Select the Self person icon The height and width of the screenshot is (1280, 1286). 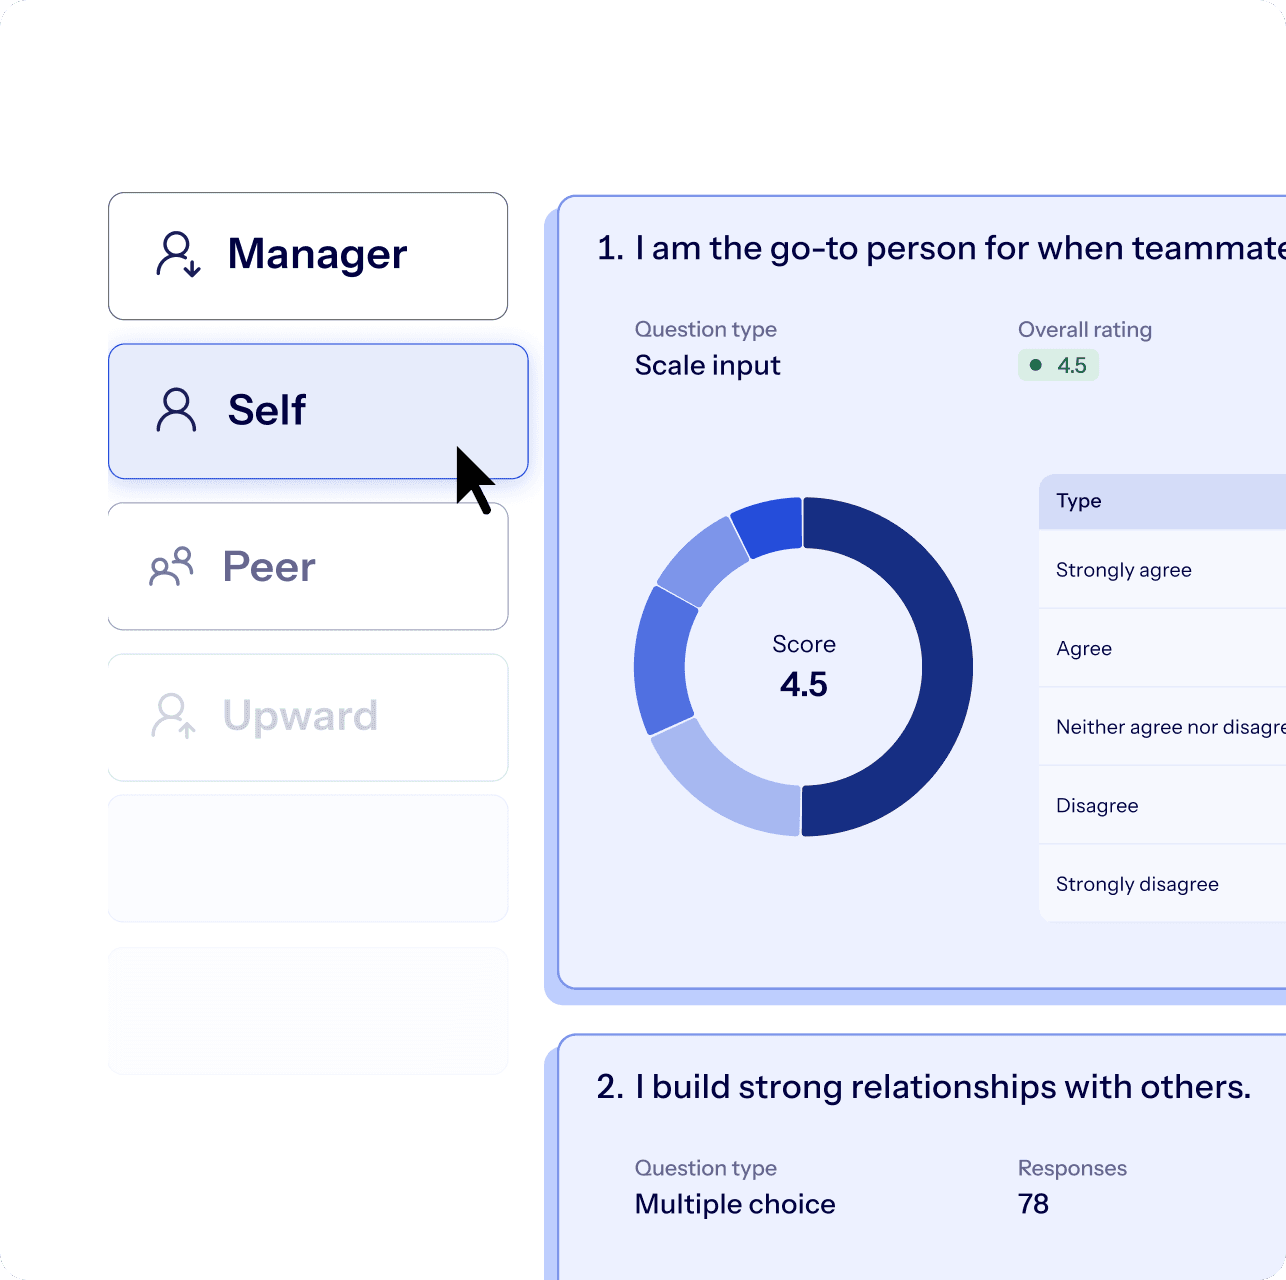pyautogui.click(x=178, y=410)
